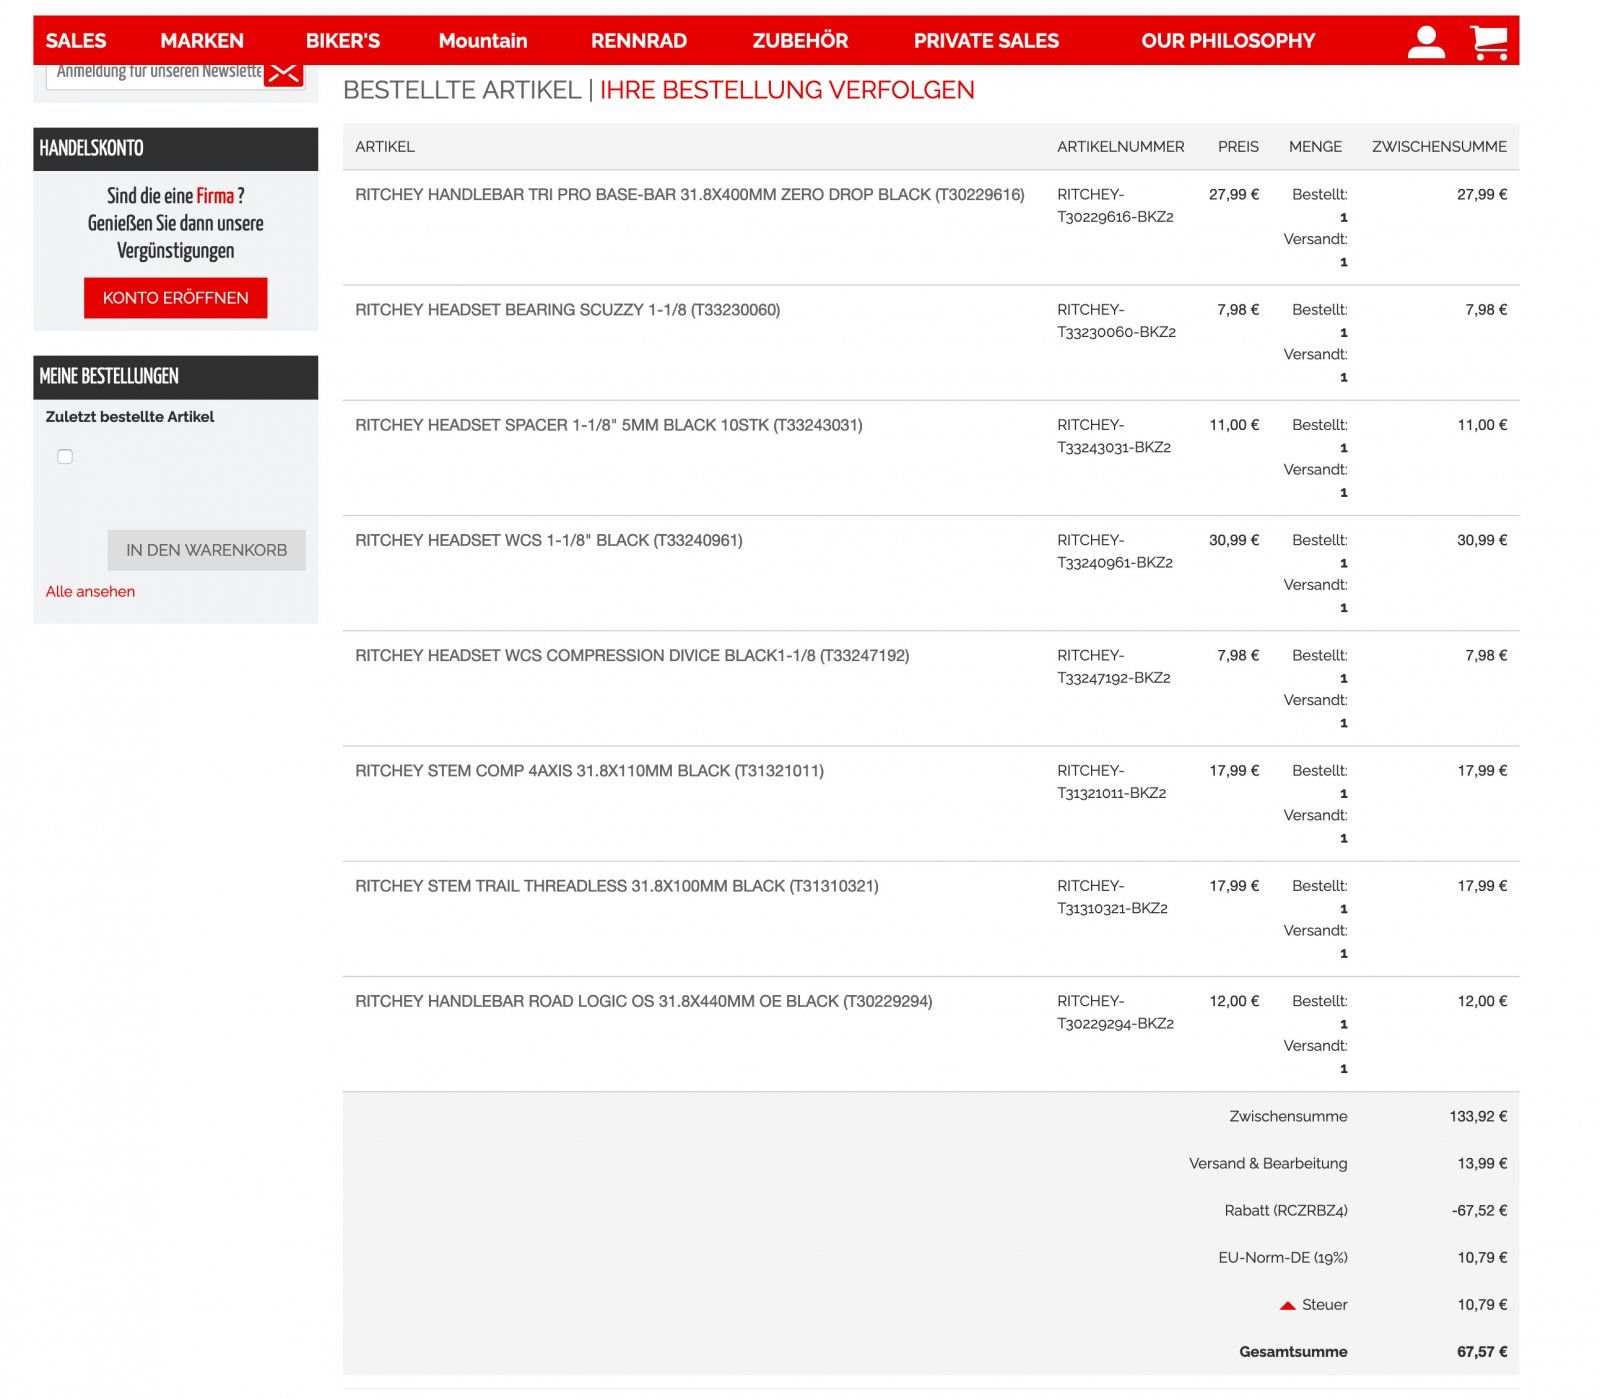Click the red Firma link
Screen dimensions: 1600x1399
point(214,196)
